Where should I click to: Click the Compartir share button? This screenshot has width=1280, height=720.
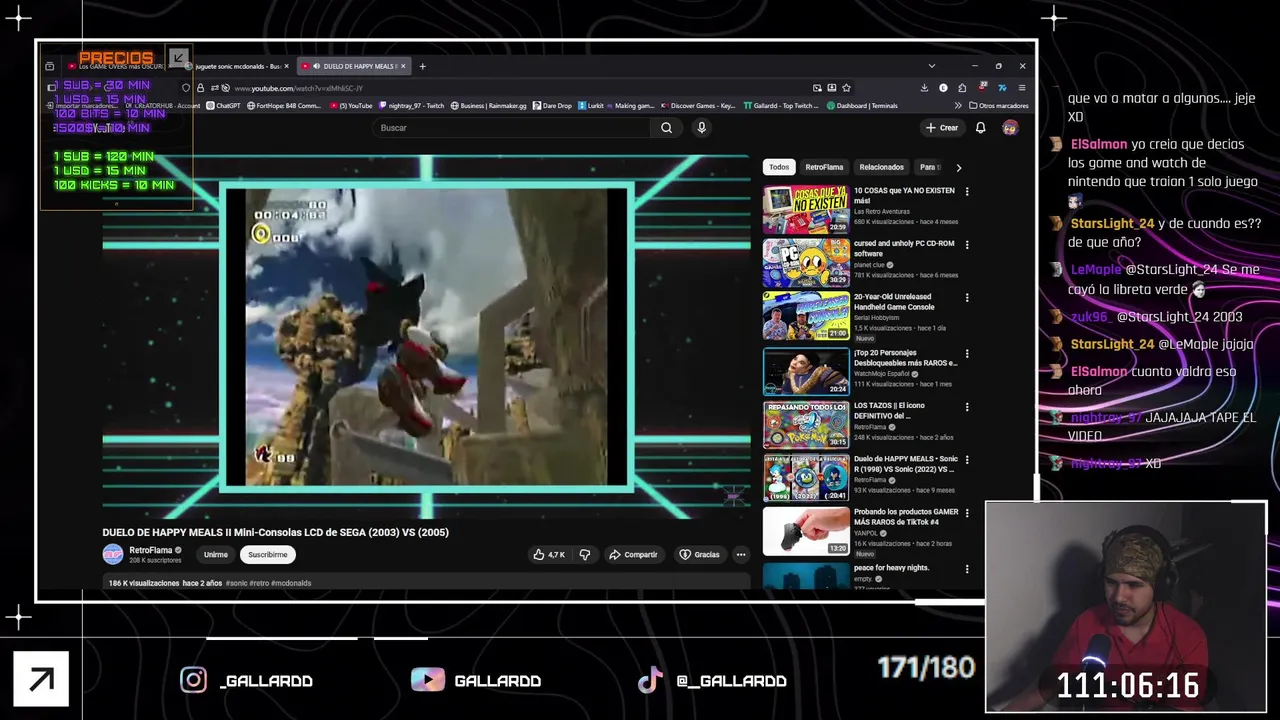(633, 554)
